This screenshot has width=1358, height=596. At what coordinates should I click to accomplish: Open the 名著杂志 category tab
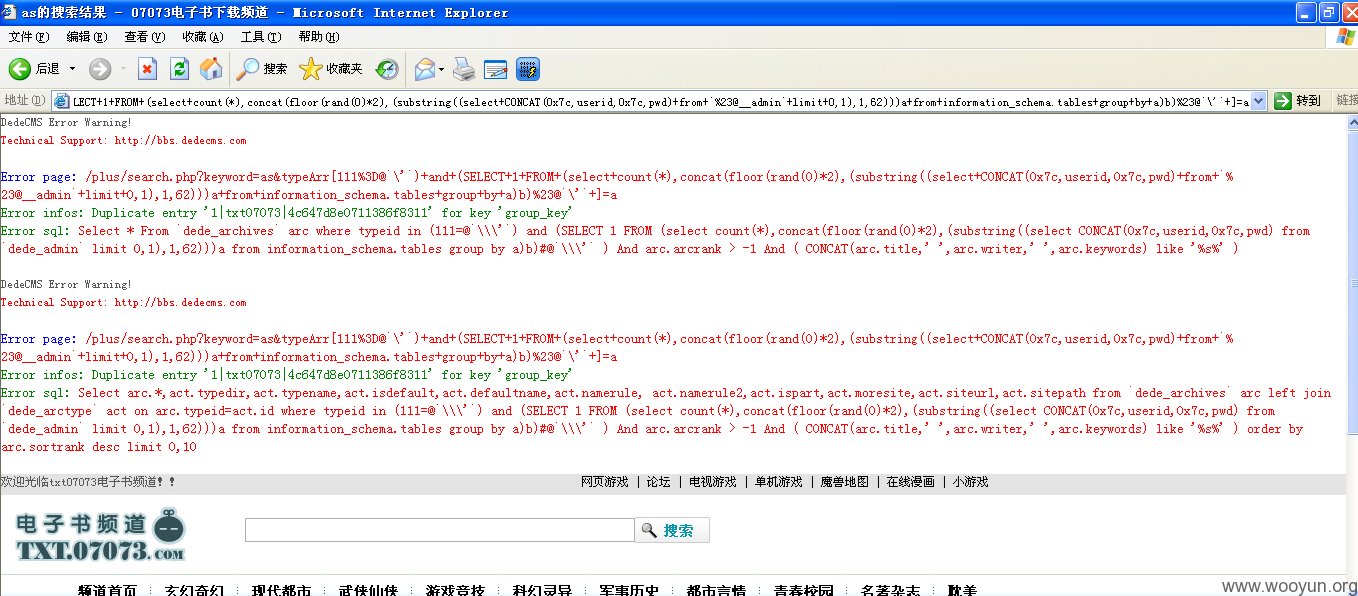pyautogui.click(x=890, y=591)
